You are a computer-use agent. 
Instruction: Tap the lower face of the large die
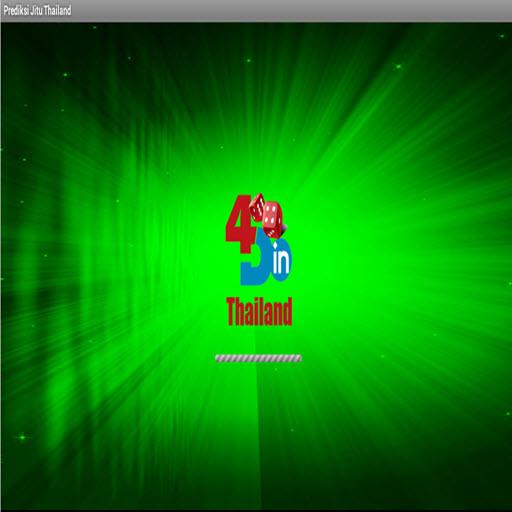click(x=272, y=232)
